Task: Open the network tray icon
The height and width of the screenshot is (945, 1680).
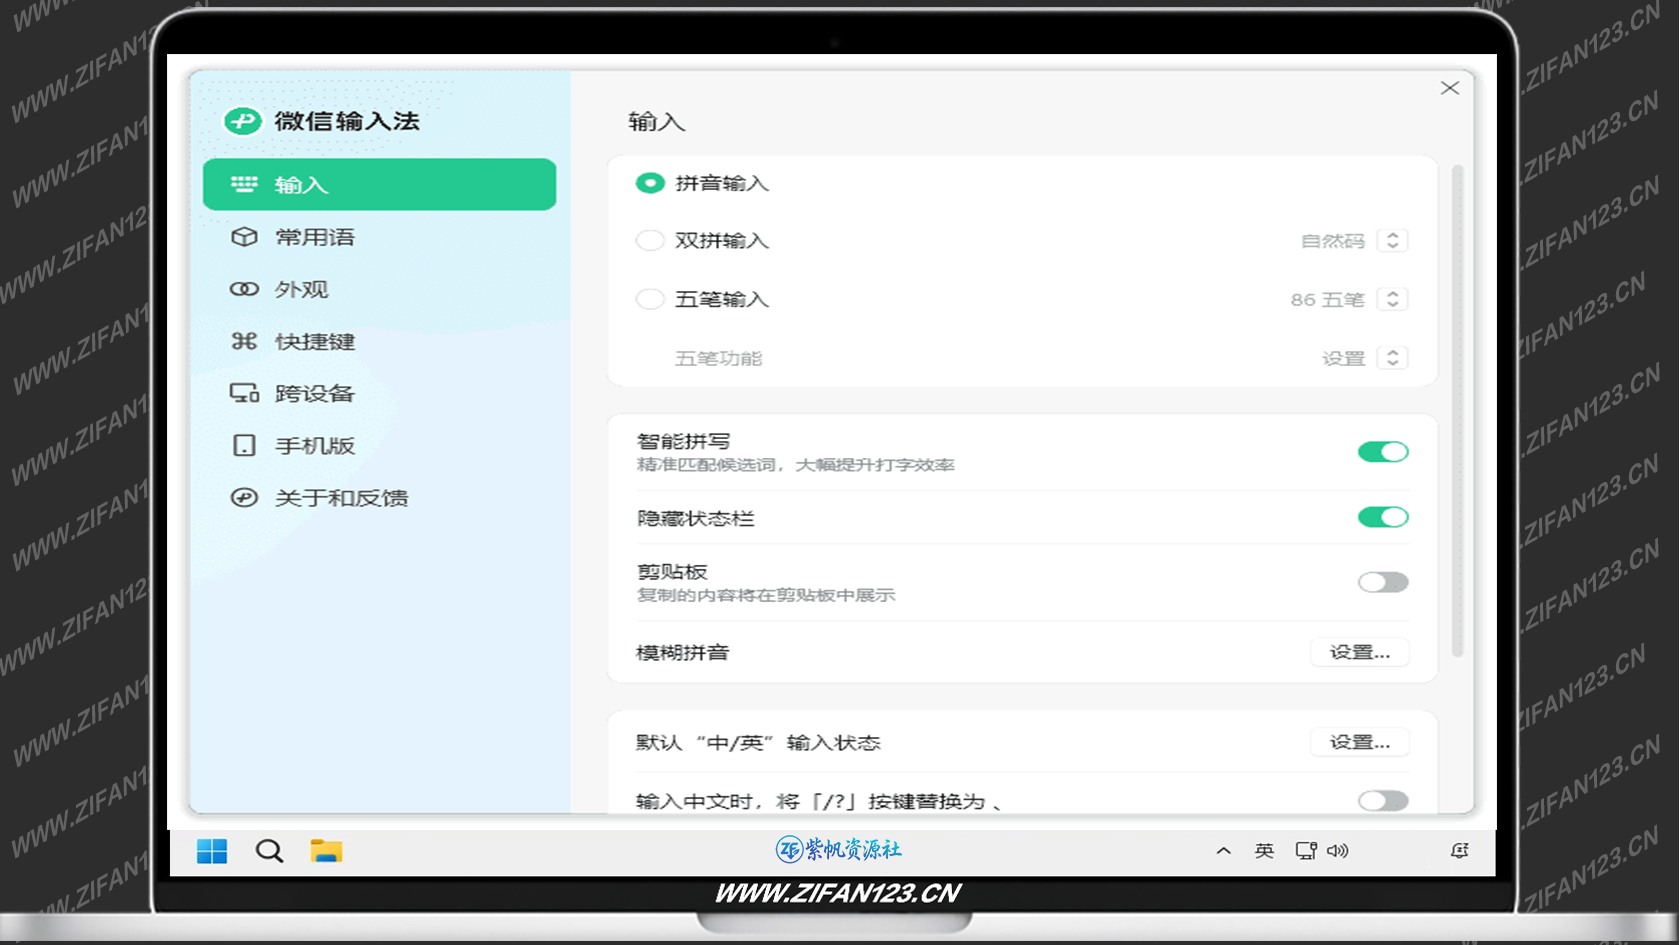Action: (x=1305, y=851)
